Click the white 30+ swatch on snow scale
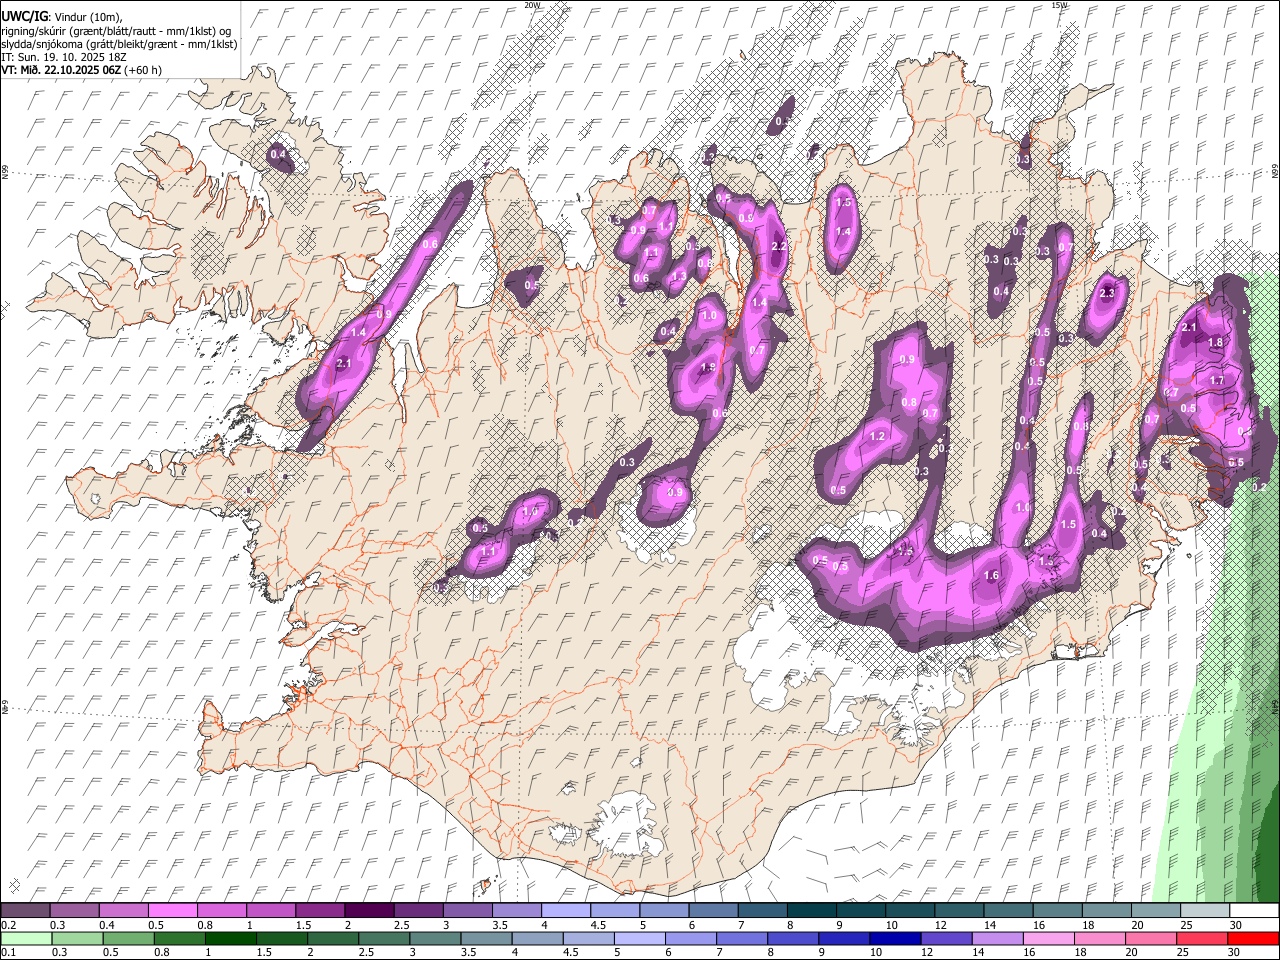1280x960 pixels. click(x=1253, y=910)
